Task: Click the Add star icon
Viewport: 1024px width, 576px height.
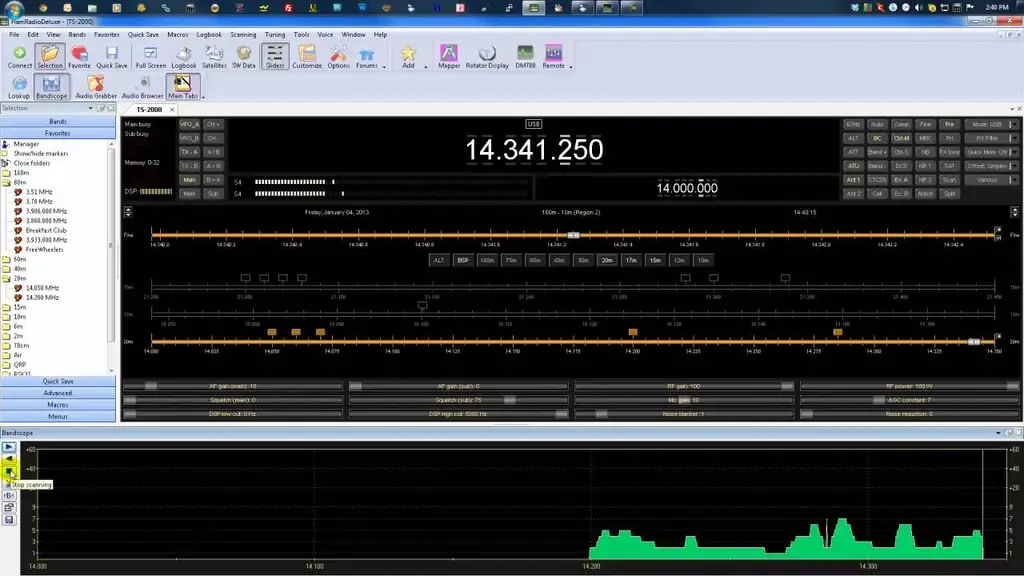Action: coord(408,56)
